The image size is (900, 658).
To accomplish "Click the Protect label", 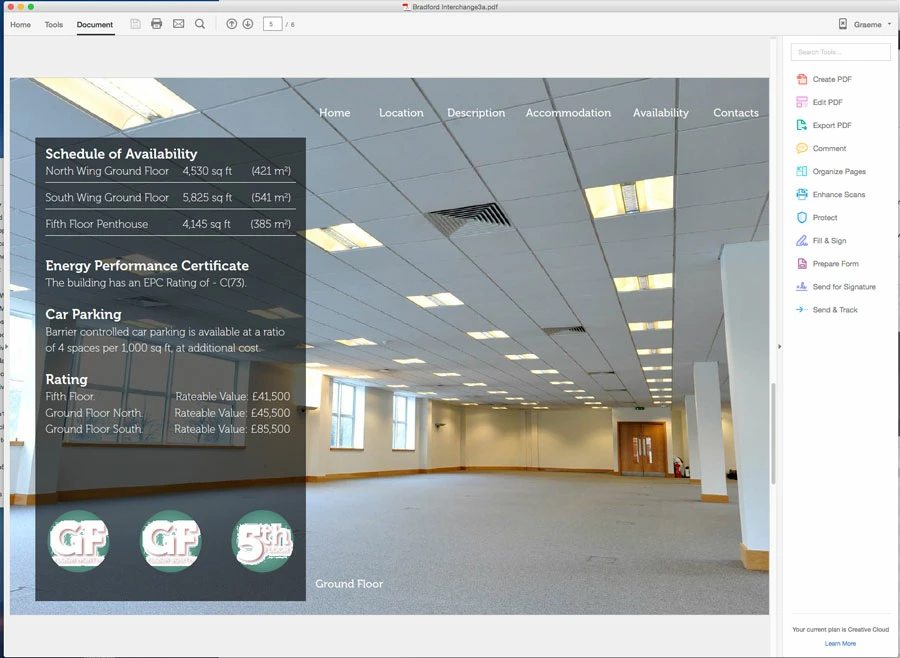I will pos(825,218).
